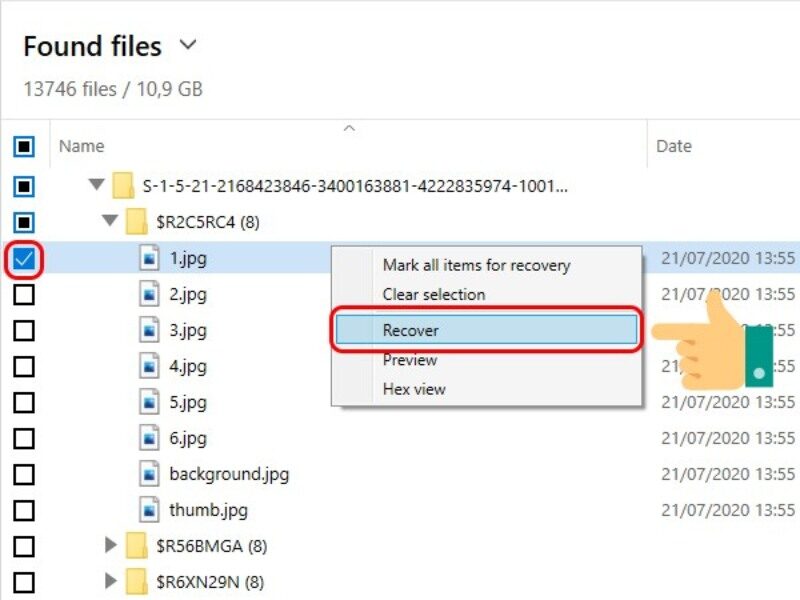Choose Preview from the context menu

tap(409, 360)
